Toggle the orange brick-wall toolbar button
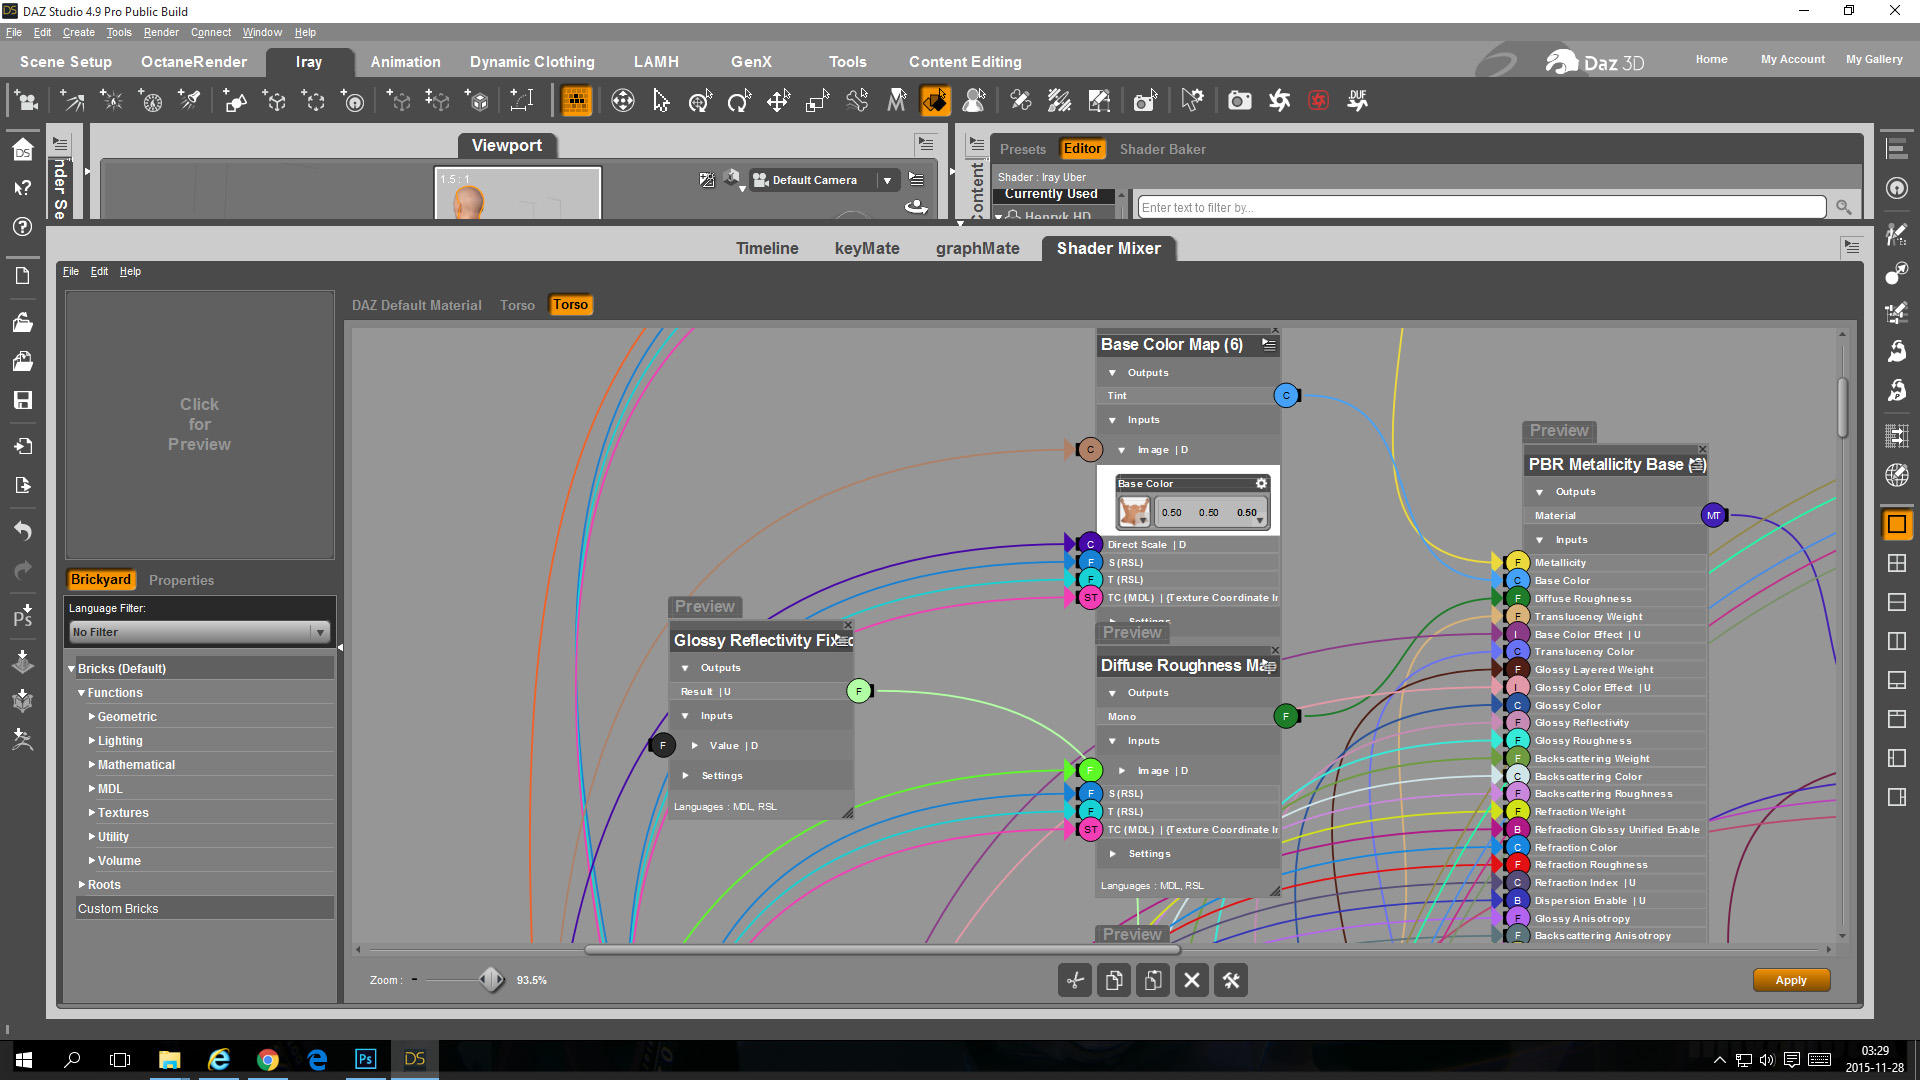 click(576, 101)
